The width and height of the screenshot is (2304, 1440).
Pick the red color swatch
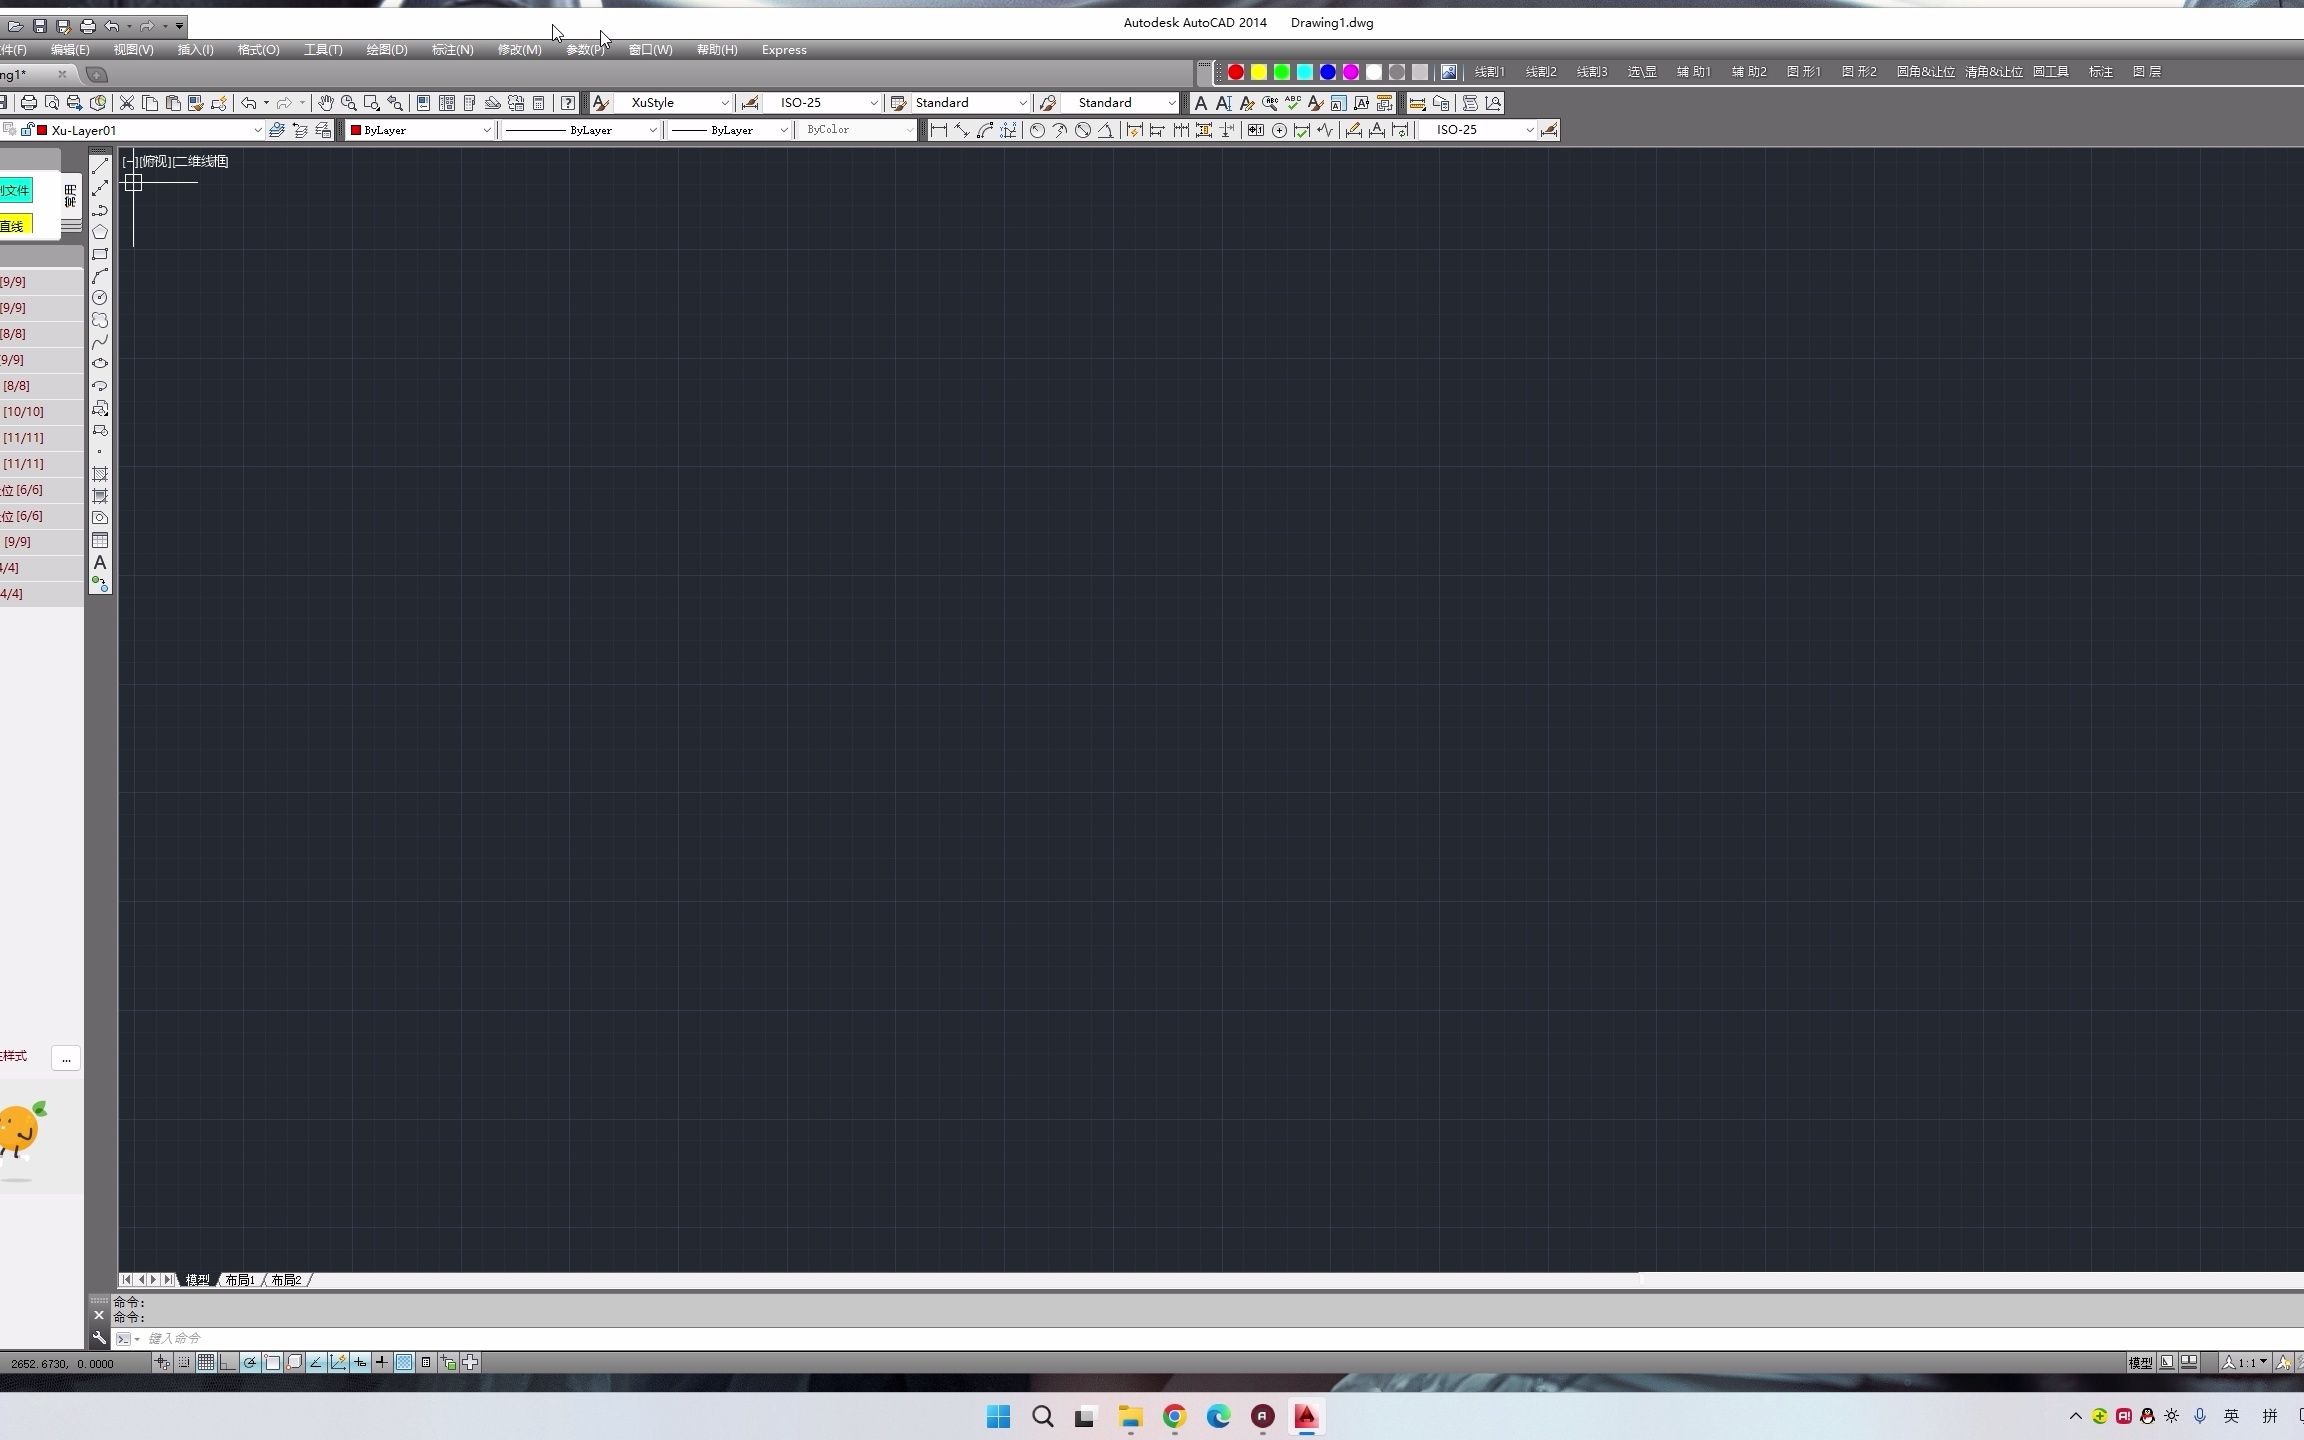point(1236,72)
